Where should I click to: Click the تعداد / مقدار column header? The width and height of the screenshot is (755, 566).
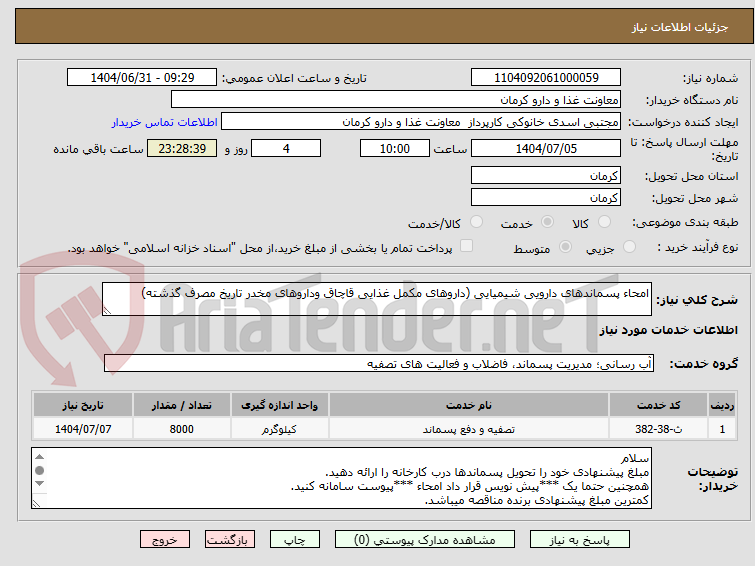tap(182, 405)
